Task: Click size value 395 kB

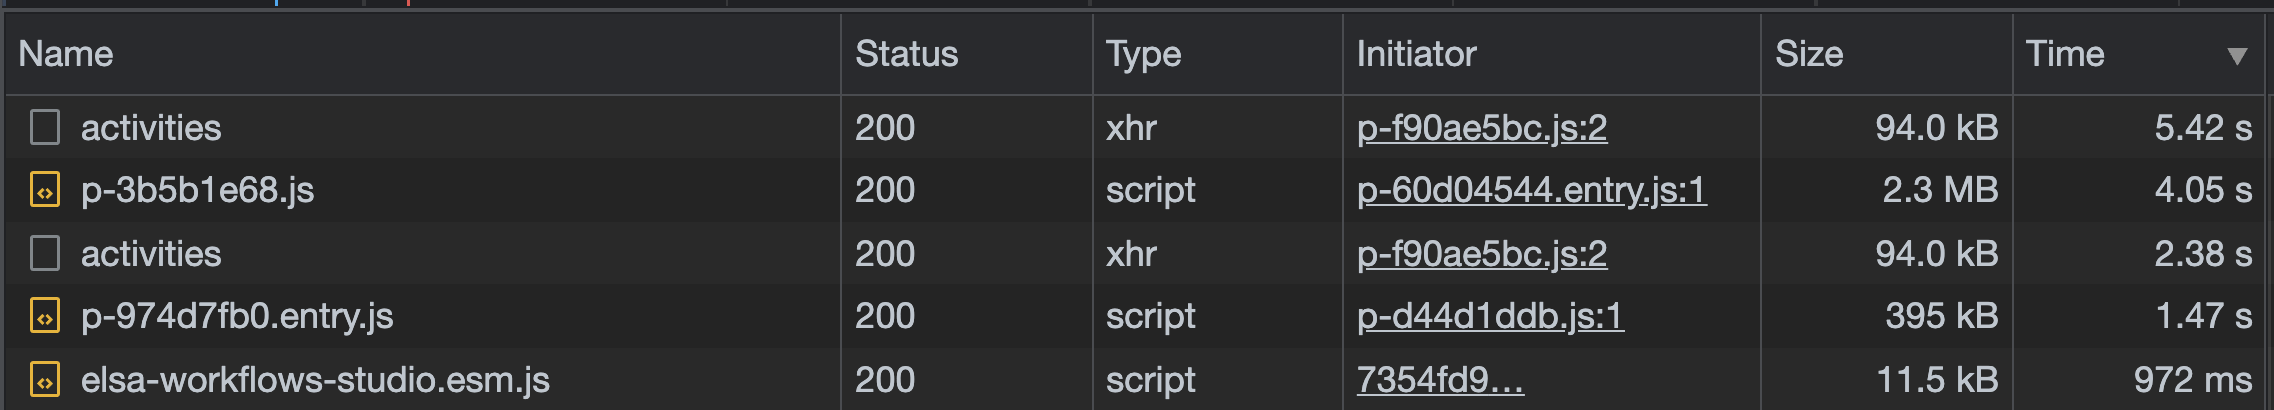Action: pos(1942,316)
